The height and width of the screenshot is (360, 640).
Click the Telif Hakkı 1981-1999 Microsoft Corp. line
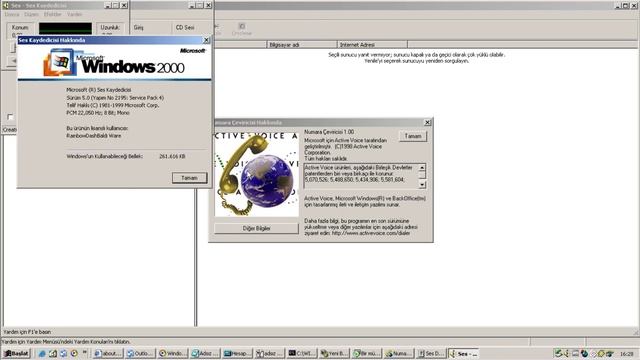click(113, 105)
